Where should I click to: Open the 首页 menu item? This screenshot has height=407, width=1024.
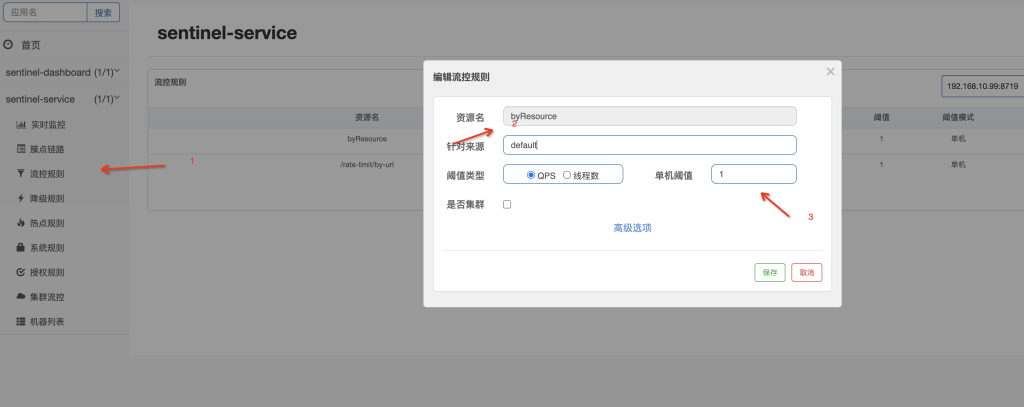(31, 45)
